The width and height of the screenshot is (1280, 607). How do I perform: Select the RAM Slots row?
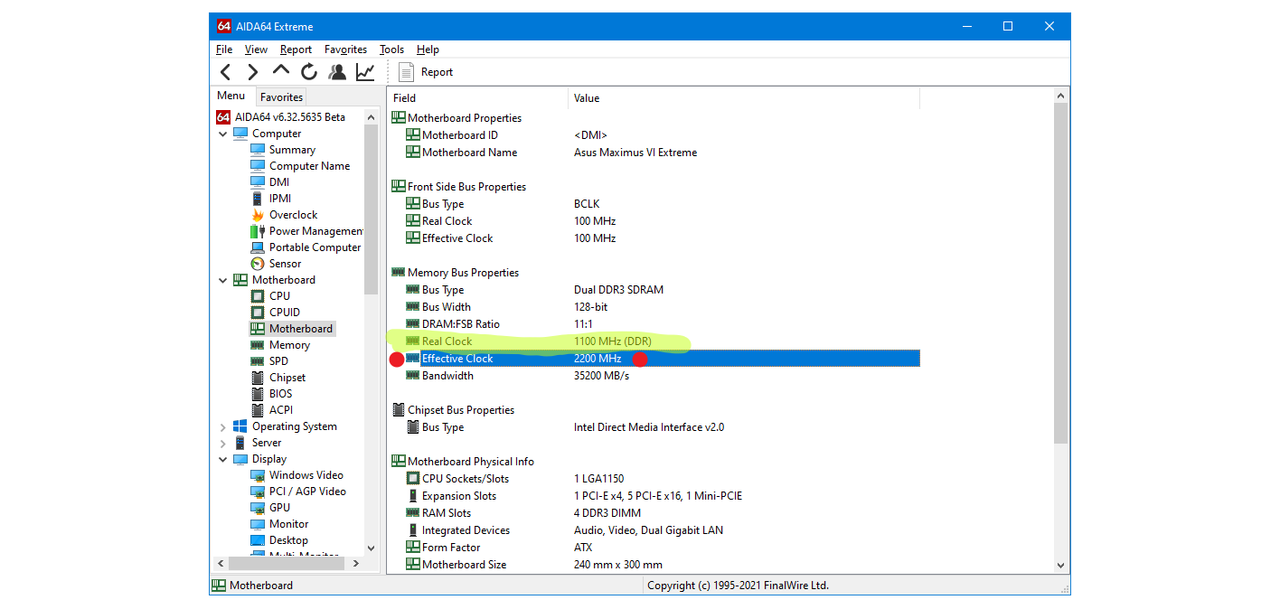pos(654,513)
